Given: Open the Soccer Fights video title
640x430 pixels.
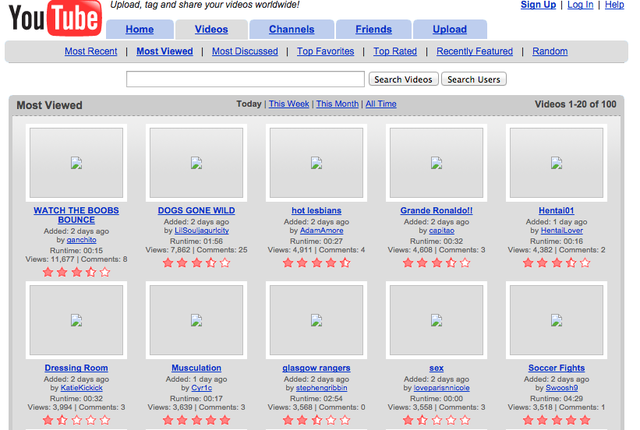Looking at the screenshot, I should tap(556, 368).
